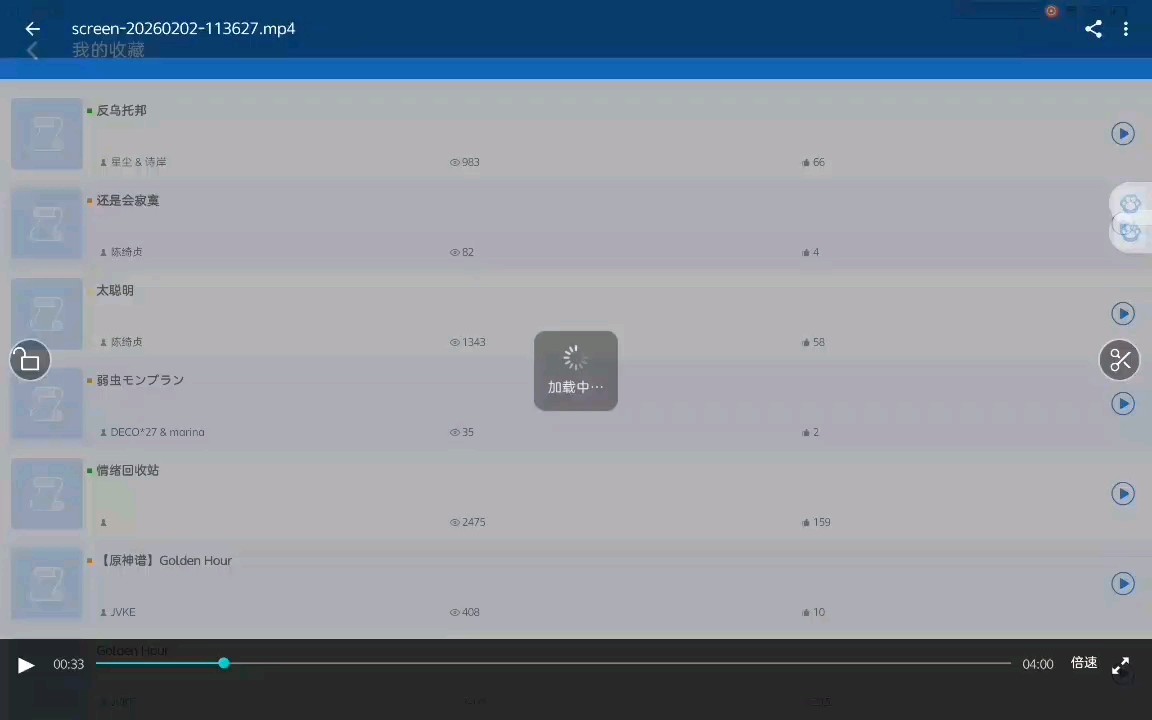Image resolution: width=1152 pixels, height=720 pixels.
Task: Click the teal seek handle on progress bar
Action: [x=224, y=663]
